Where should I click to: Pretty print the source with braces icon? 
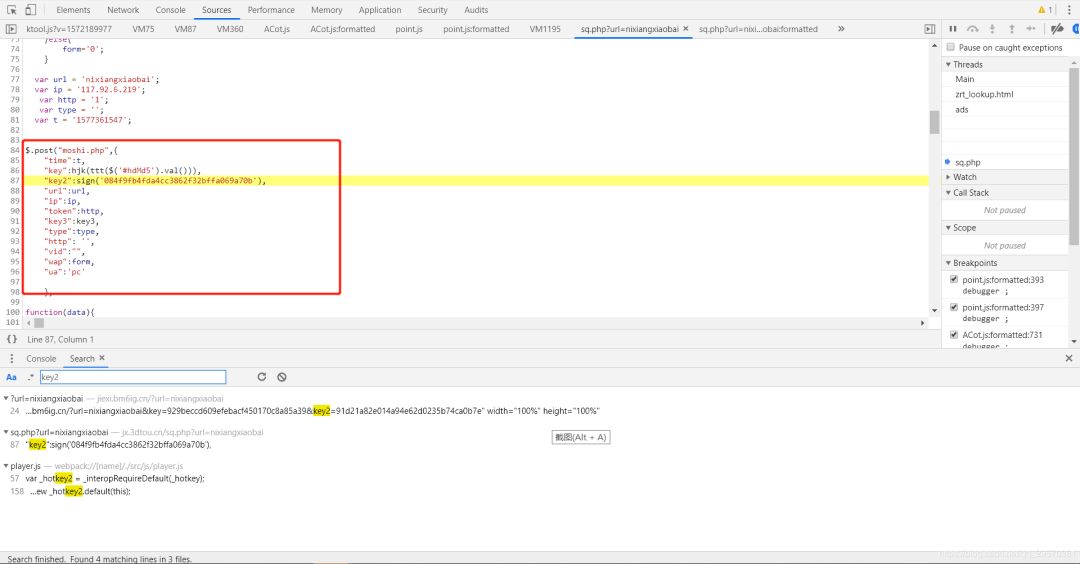pyautogui.click(x=12, y=339)
